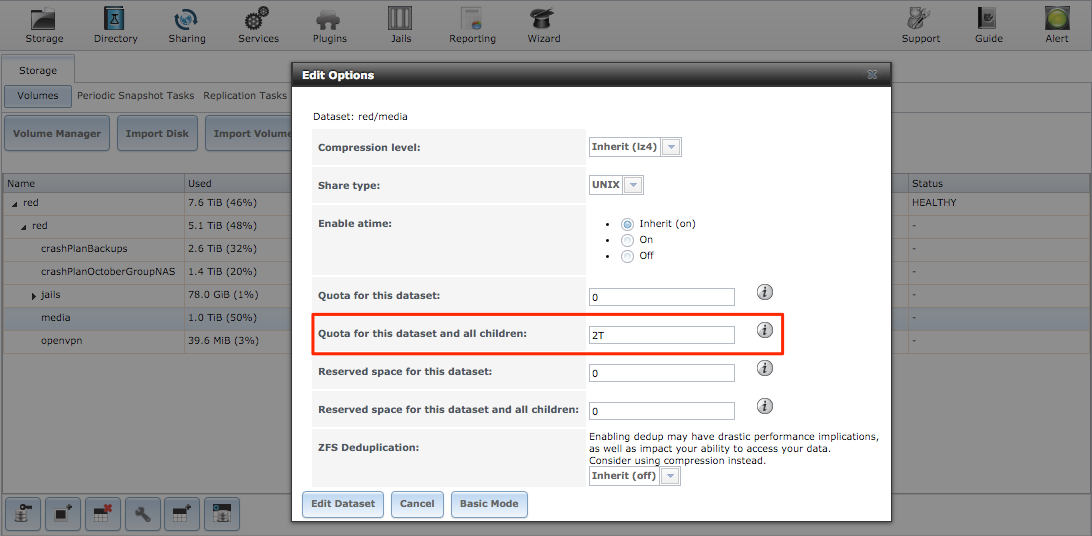Focus the Quota for this dataset field
This screenshot has height=536, width=1092.
pos(662,297)
